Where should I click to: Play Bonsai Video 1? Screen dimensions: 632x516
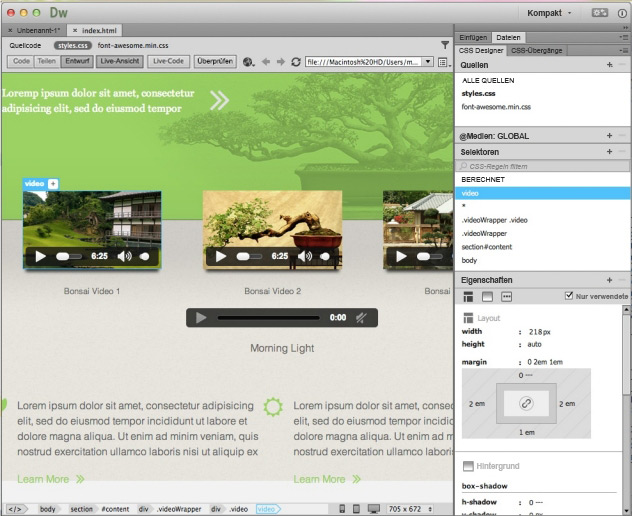pos(40,256)
